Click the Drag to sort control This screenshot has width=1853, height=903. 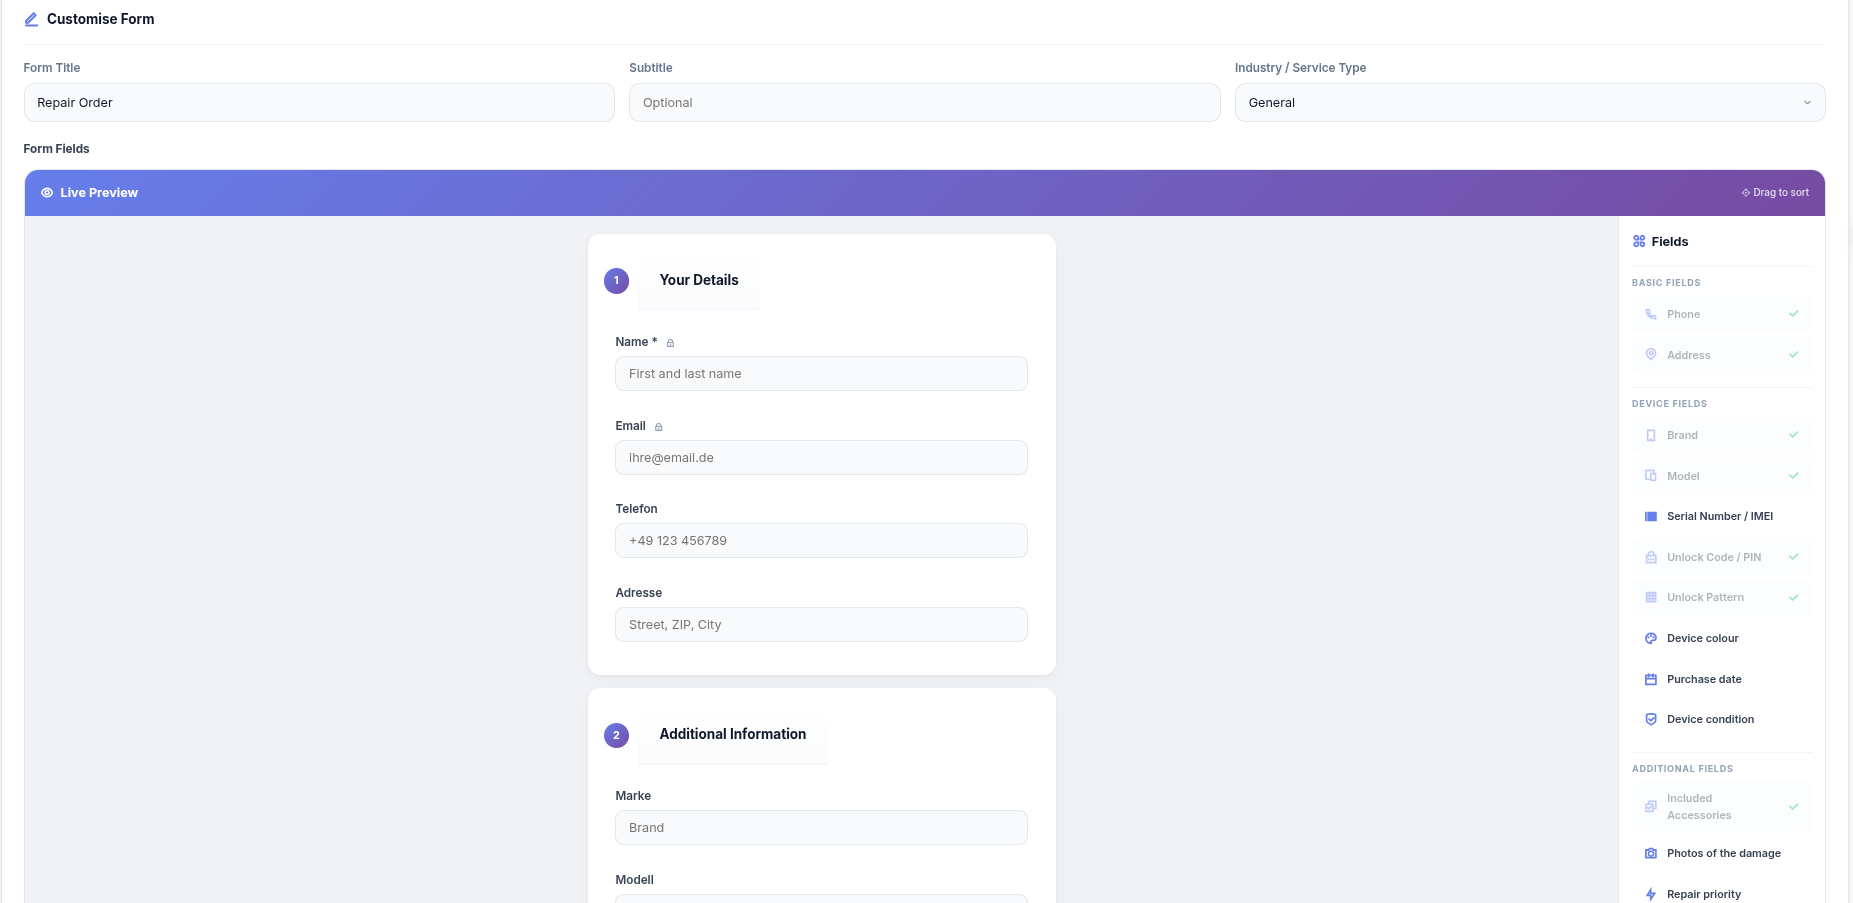(x=1775, y=192)
